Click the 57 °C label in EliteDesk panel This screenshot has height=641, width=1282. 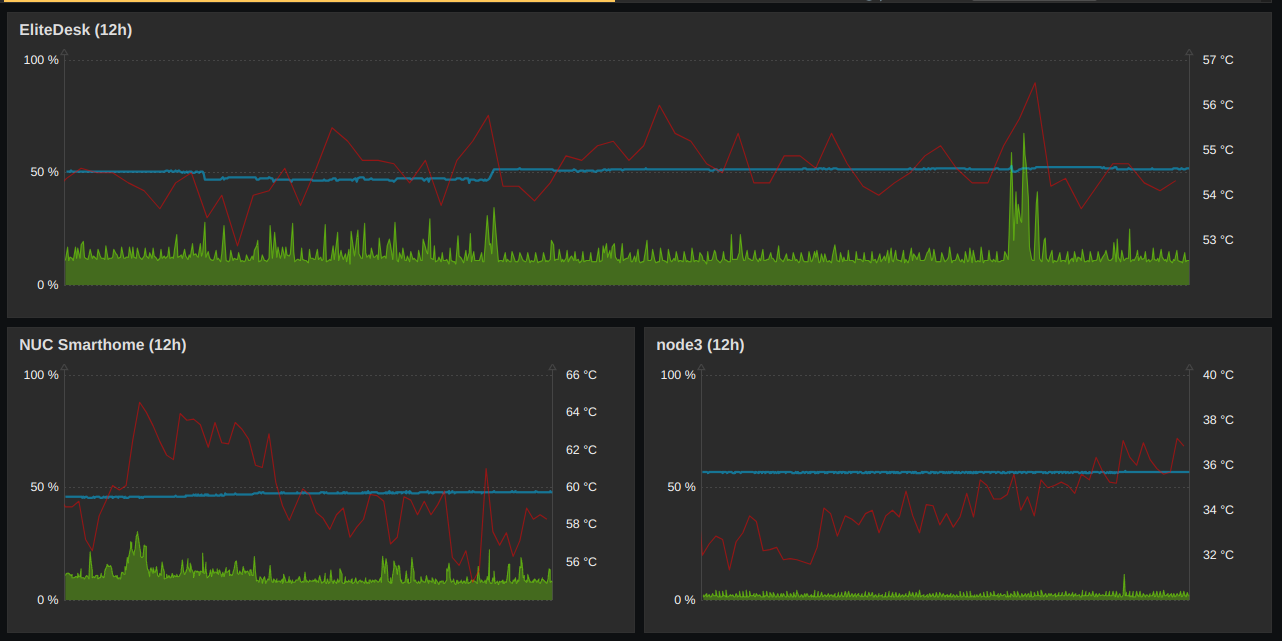[1218, 60]
